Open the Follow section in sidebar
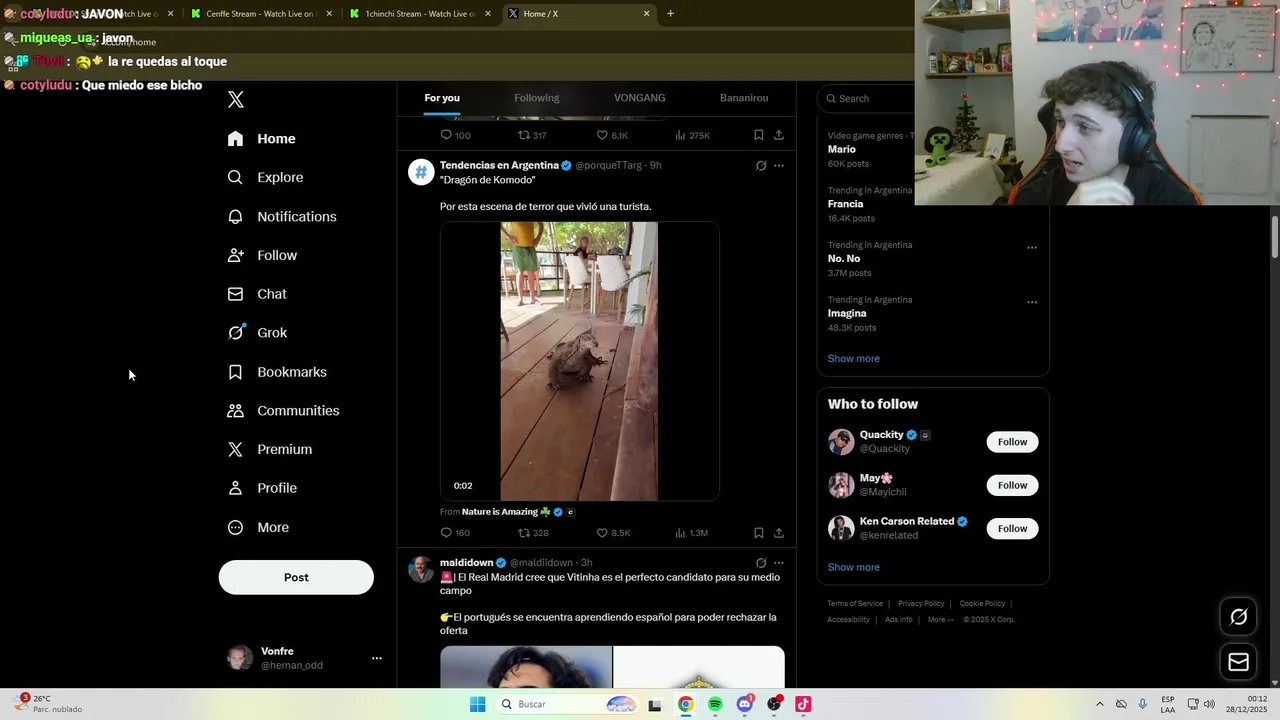 263,255
